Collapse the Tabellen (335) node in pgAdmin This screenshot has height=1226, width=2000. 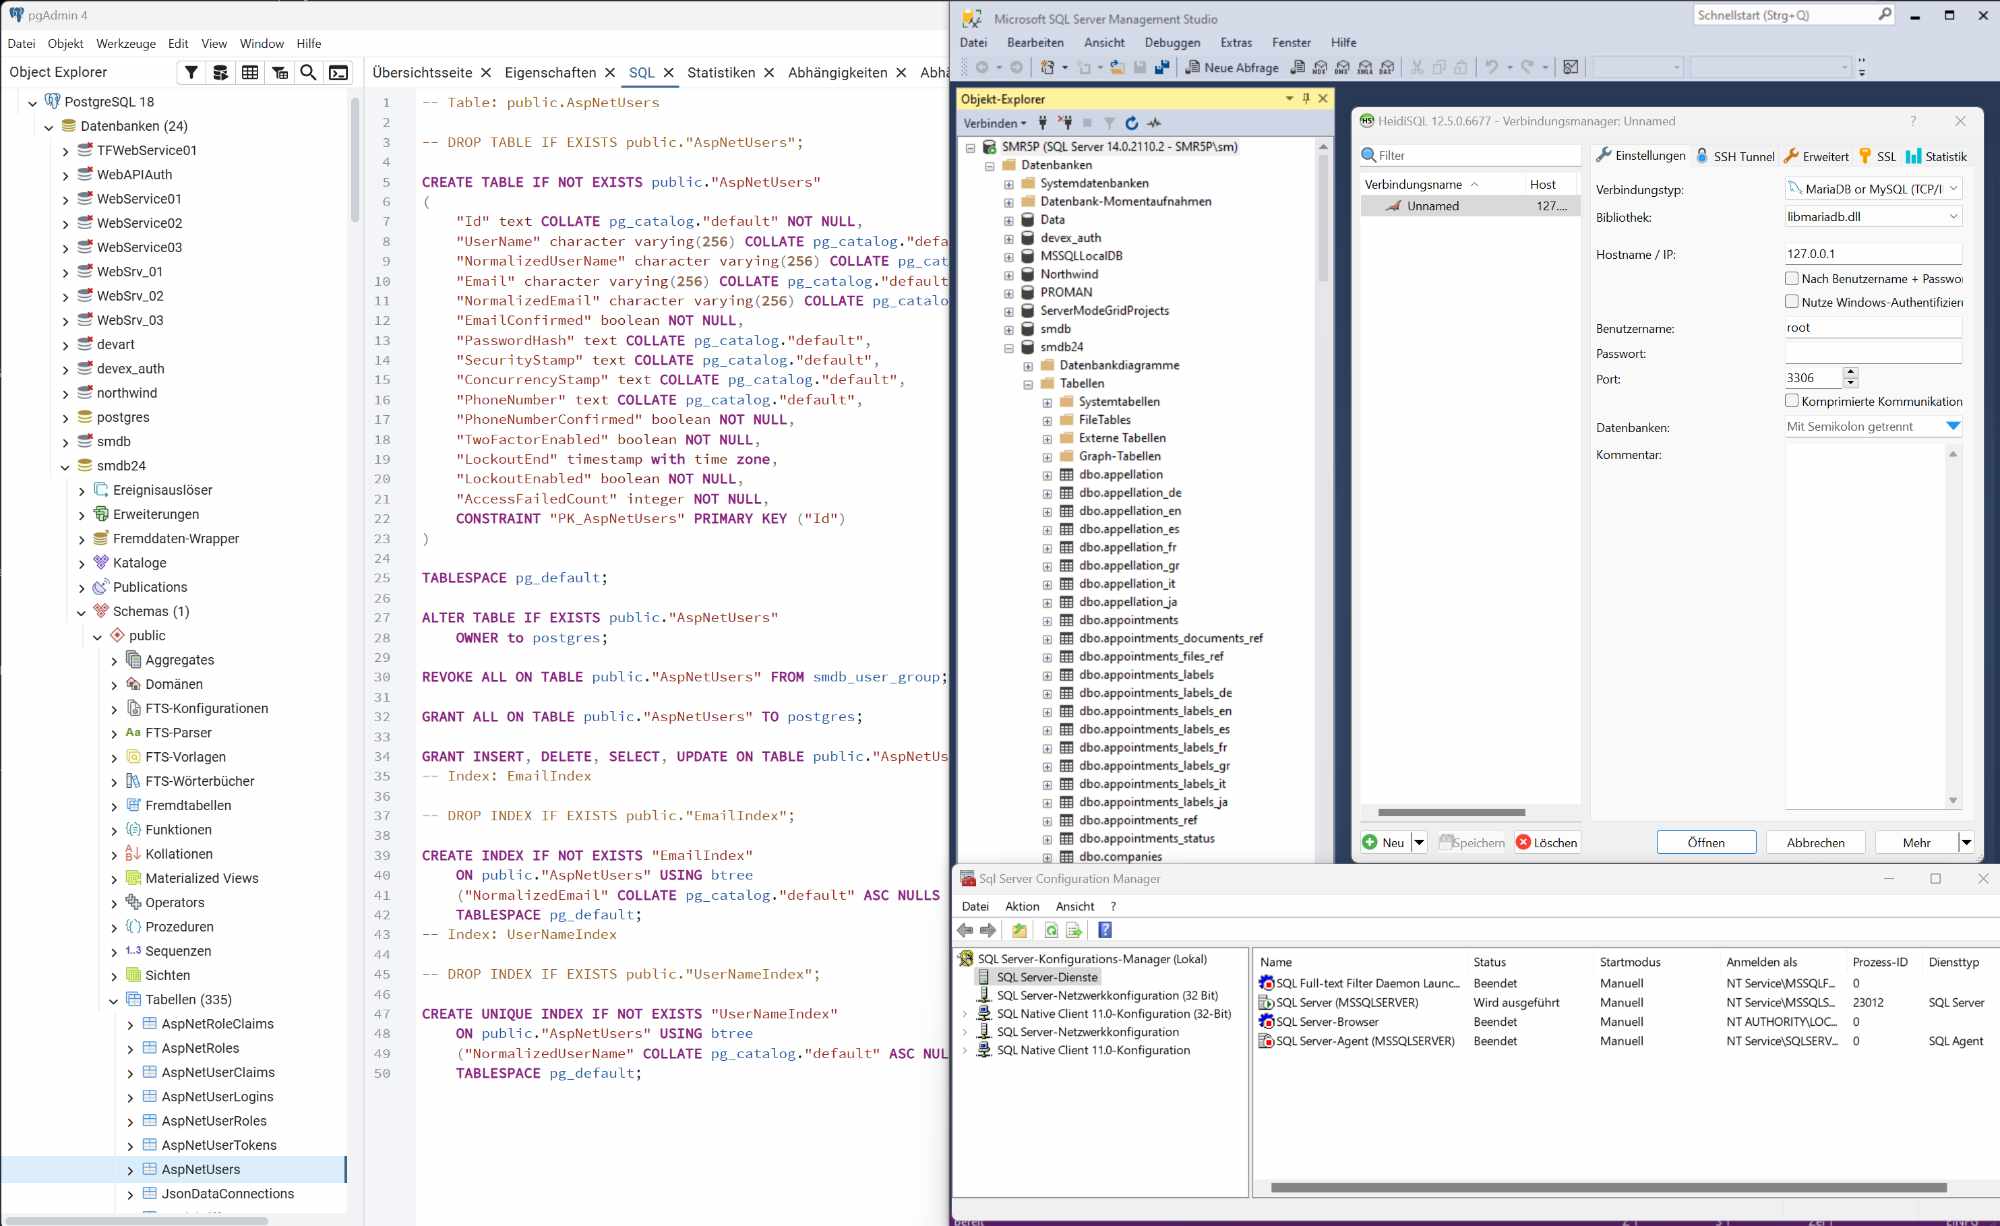click(114, 1000)
